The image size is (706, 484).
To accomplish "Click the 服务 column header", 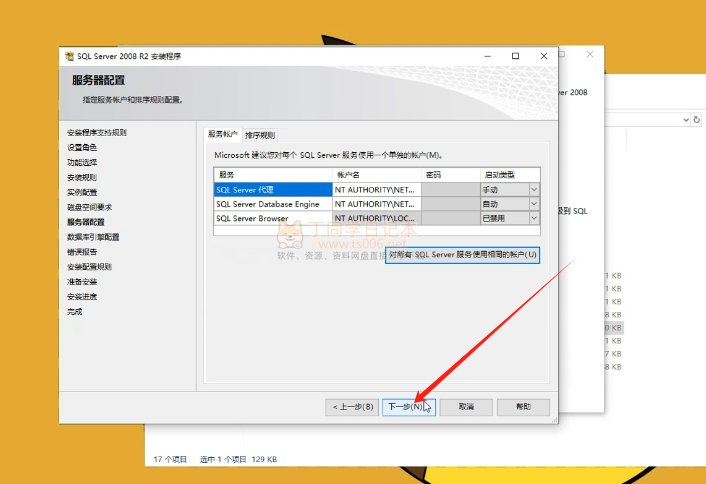I will 273,175.
